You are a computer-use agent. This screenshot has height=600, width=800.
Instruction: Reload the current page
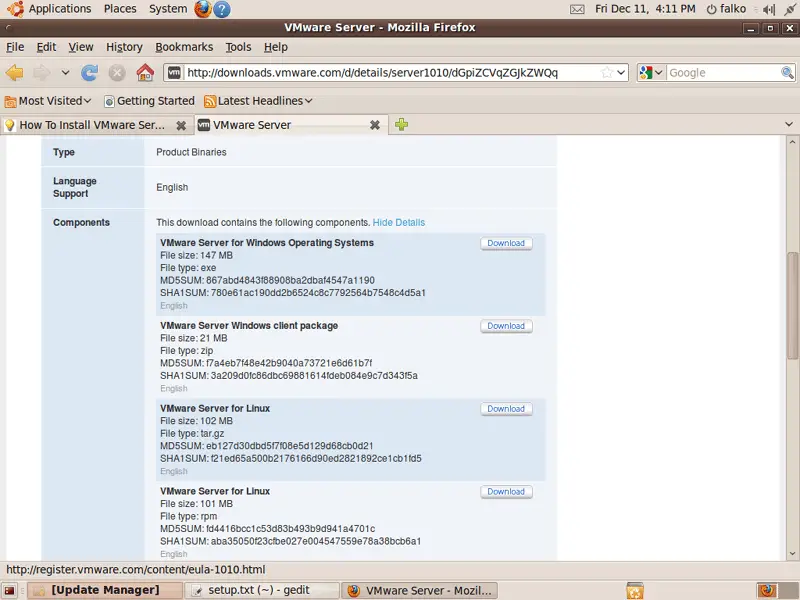click(89, 73)
